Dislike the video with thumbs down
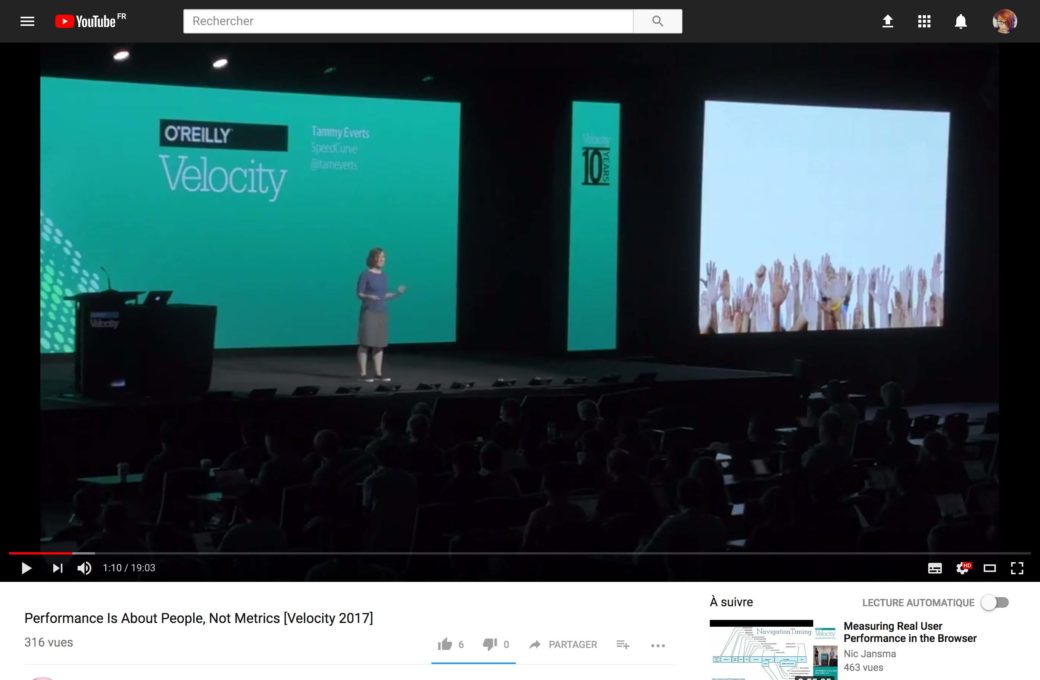The width and height of the screenshot is (1040, 680). (490, 645)
